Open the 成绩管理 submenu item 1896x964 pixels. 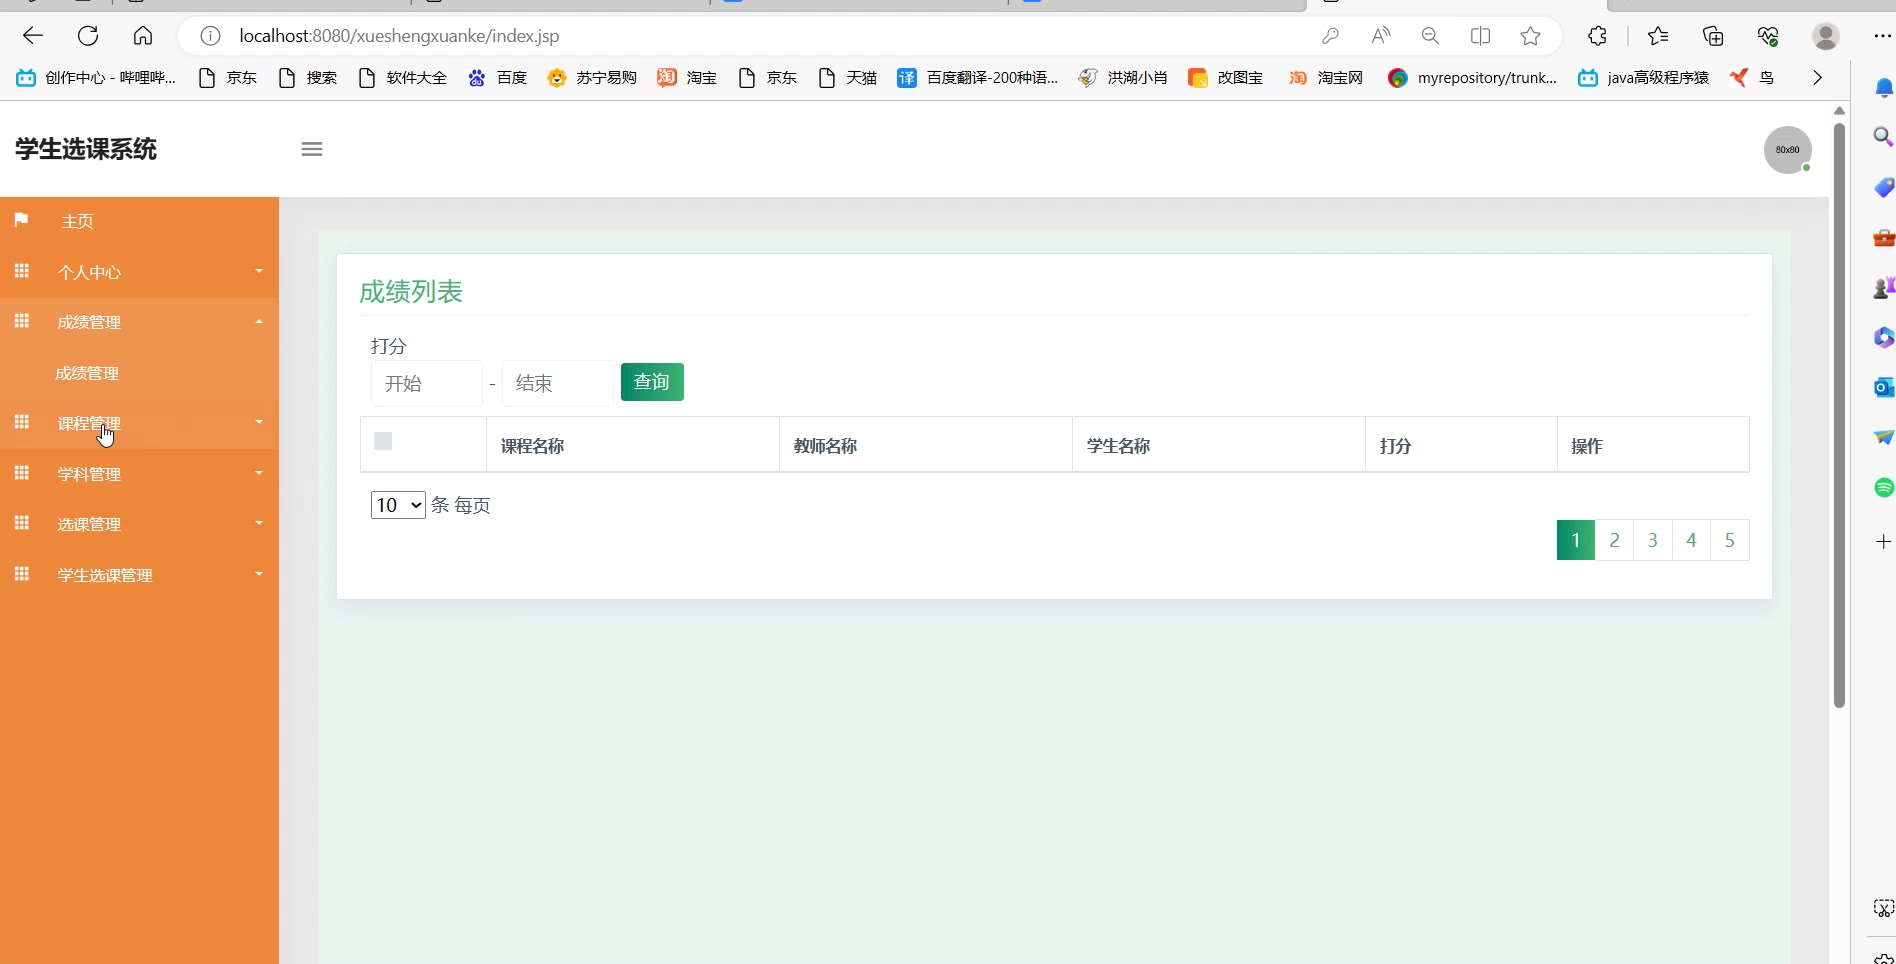[87, 374]
